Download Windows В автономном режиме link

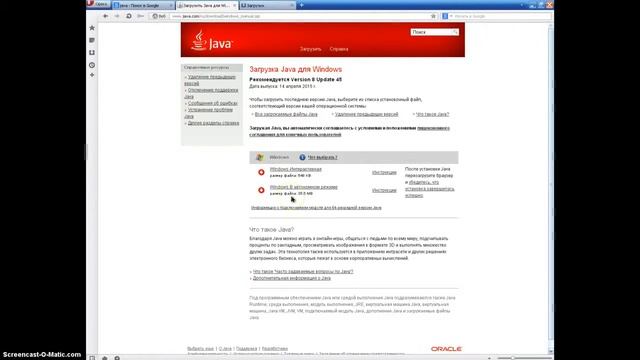coord(304,187)
